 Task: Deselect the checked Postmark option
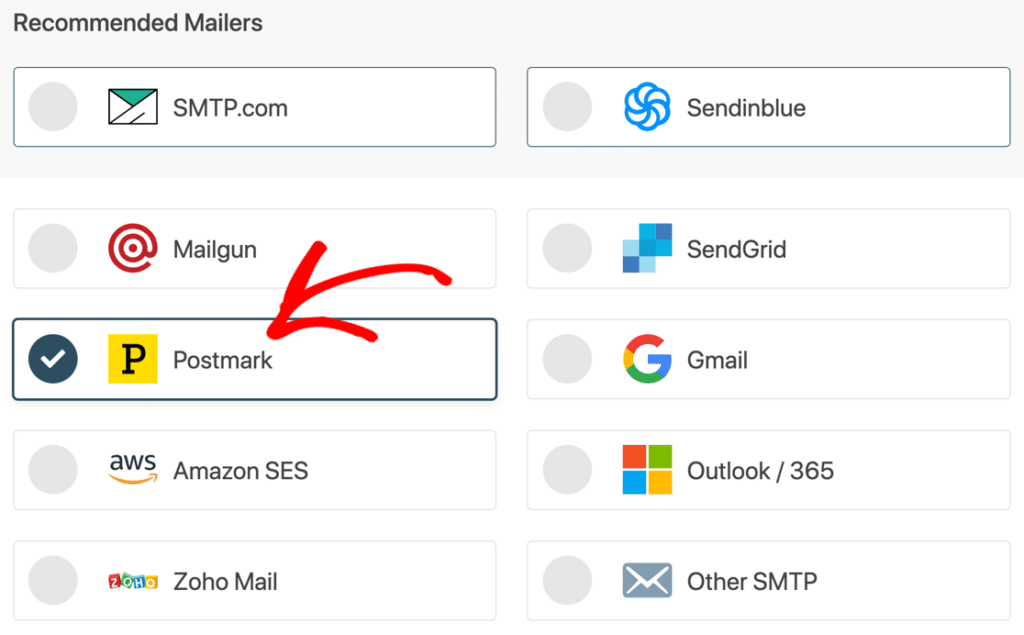click(52, 359)
